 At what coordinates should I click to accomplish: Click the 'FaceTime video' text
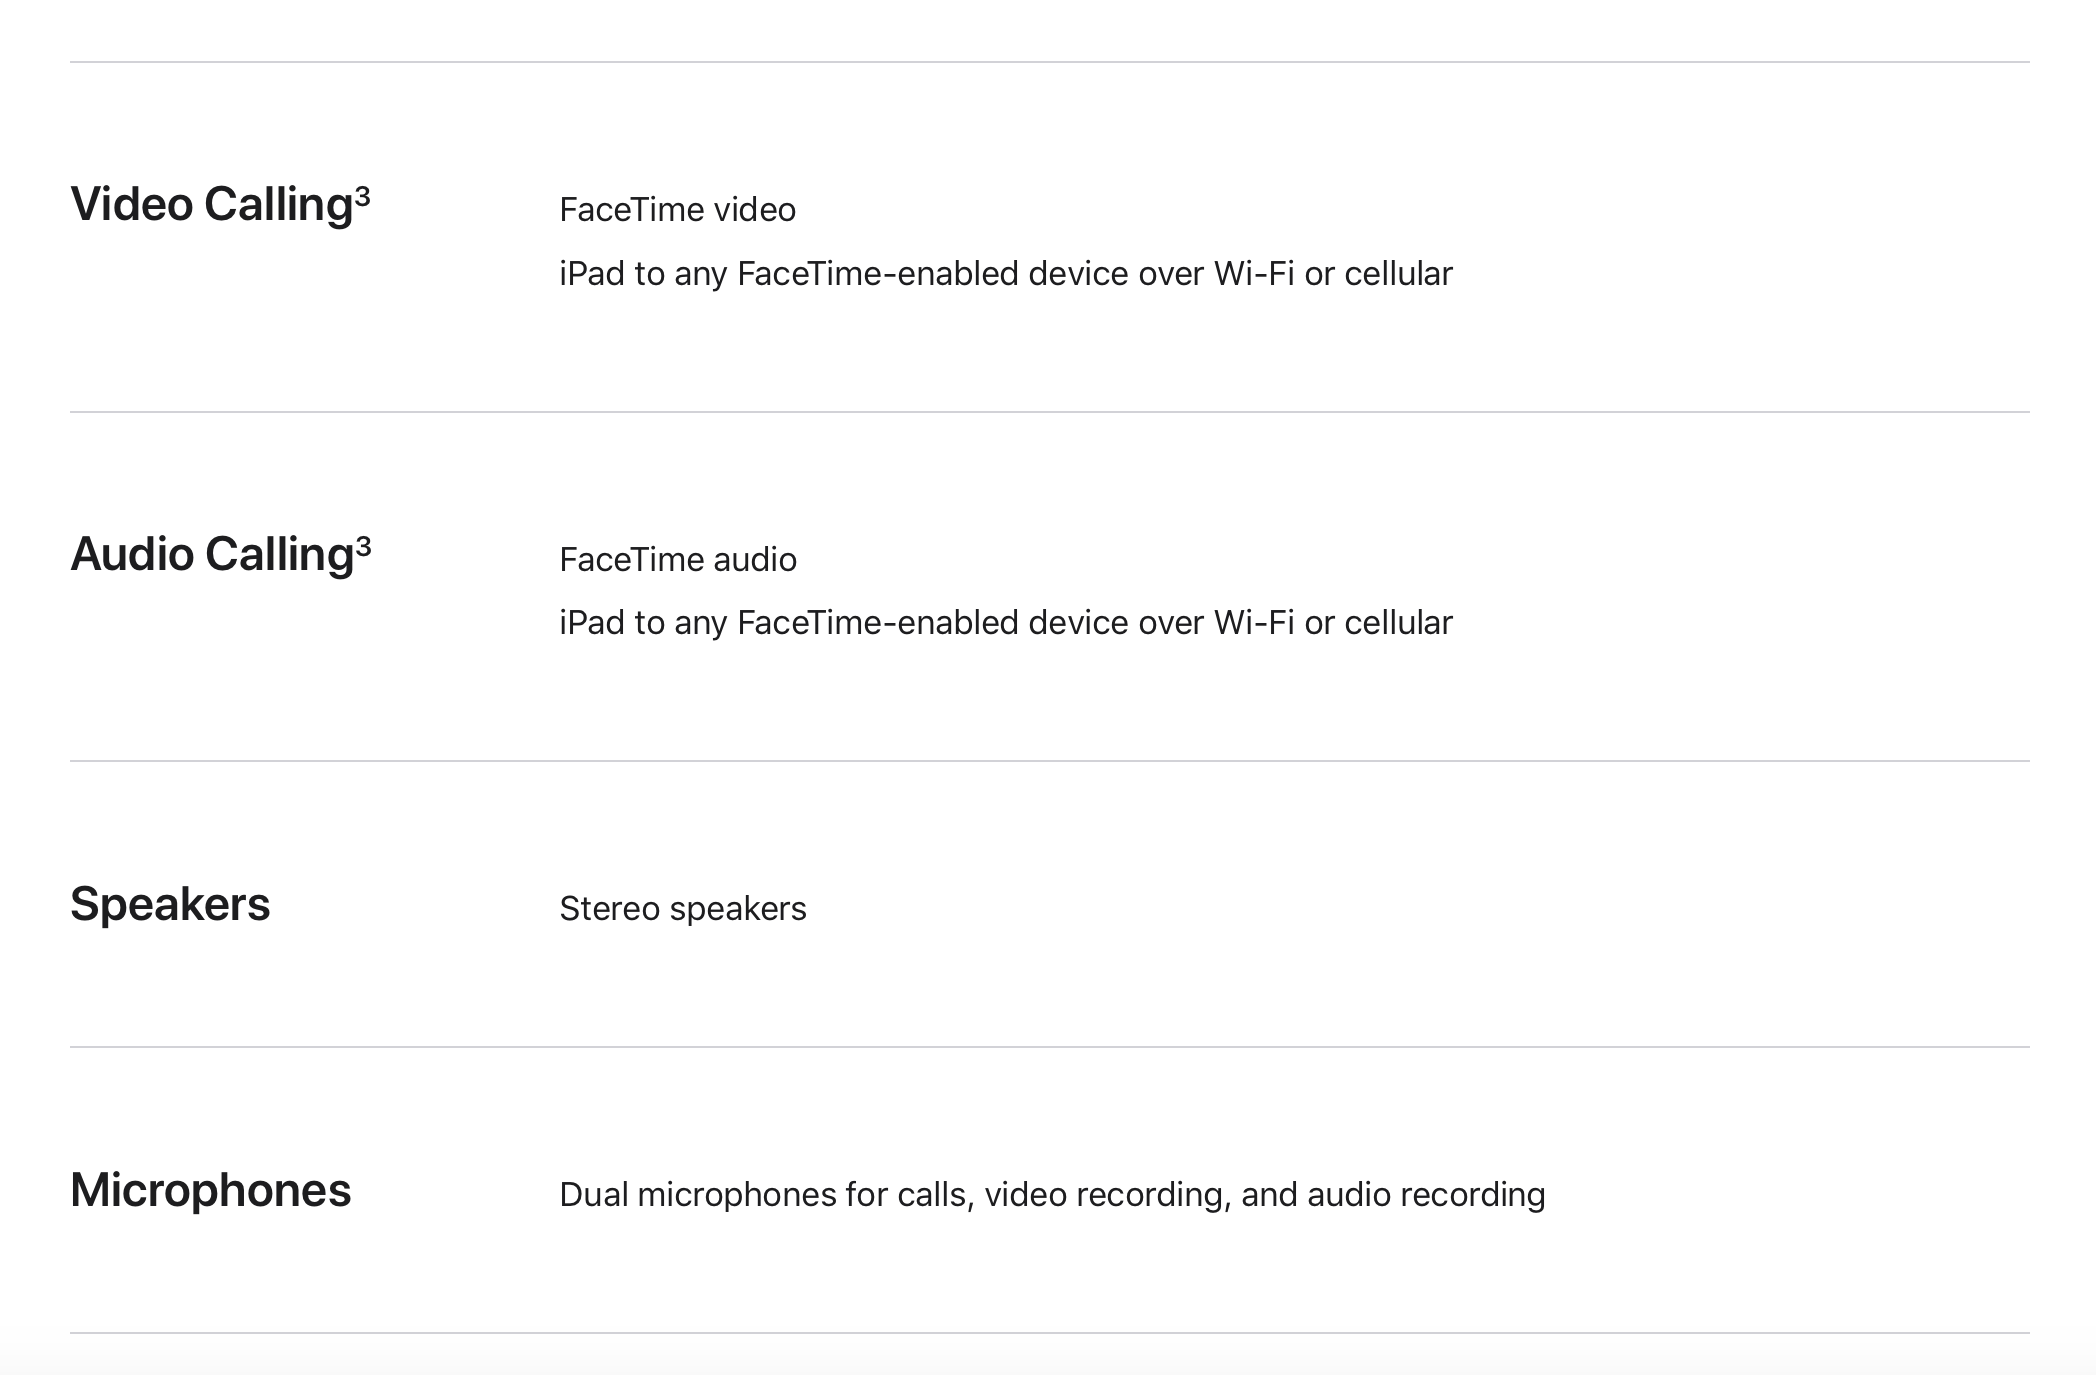coord(677,210)
